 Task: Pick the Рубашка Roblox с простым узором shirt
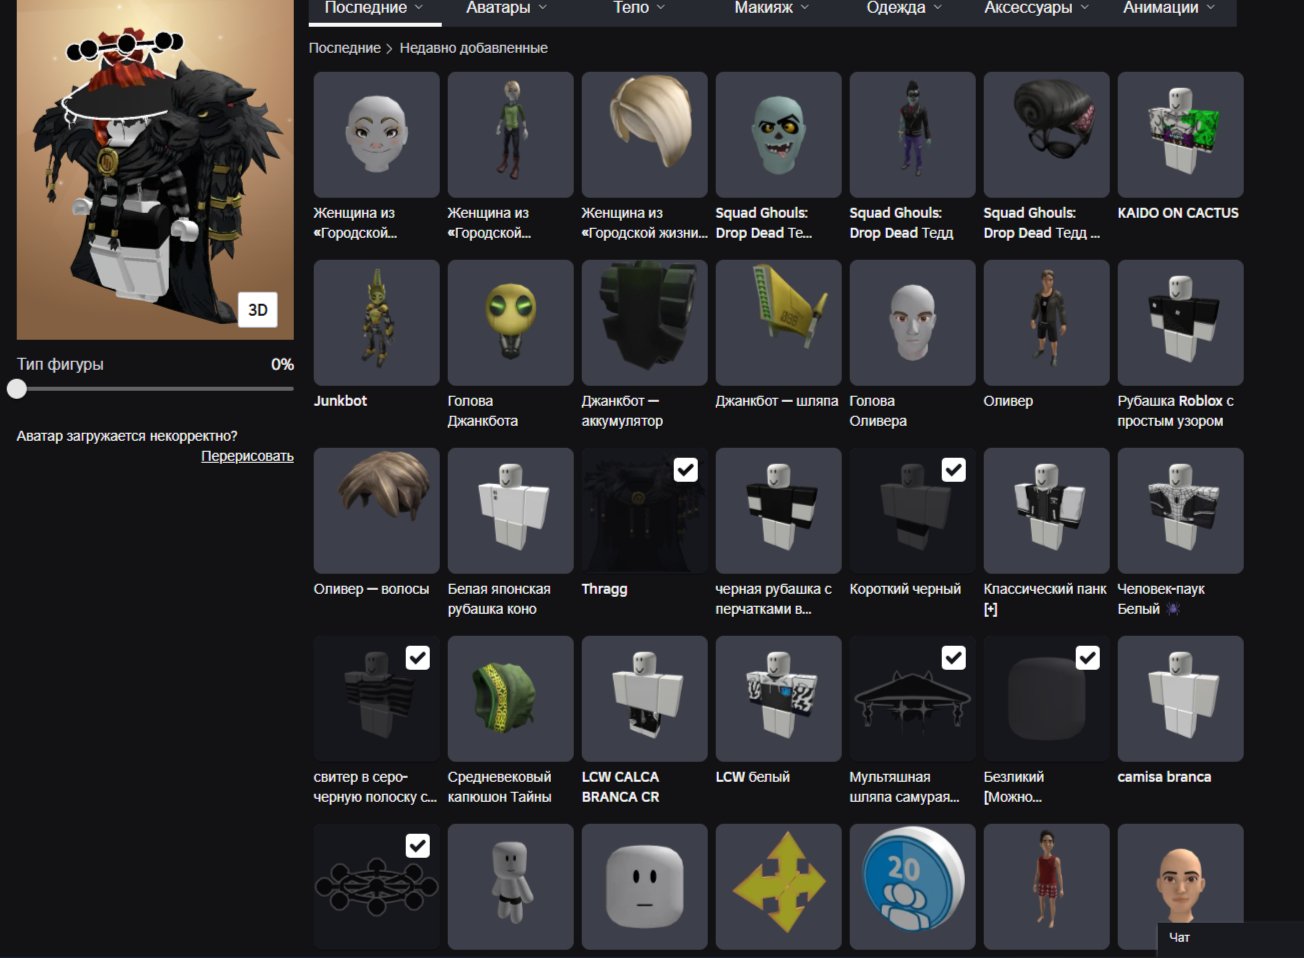1180,322
